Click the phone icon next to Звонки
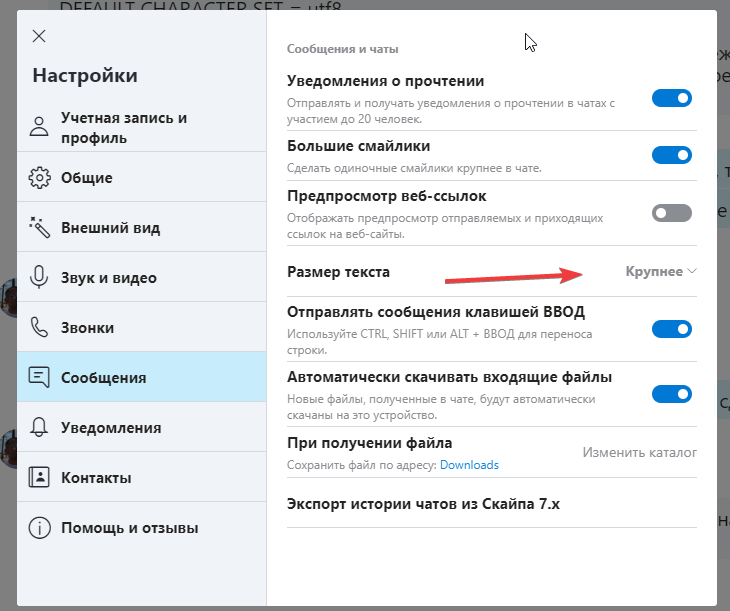Viewport: 730px width, 611px height. pyautogui.click(x=40, y=328)
